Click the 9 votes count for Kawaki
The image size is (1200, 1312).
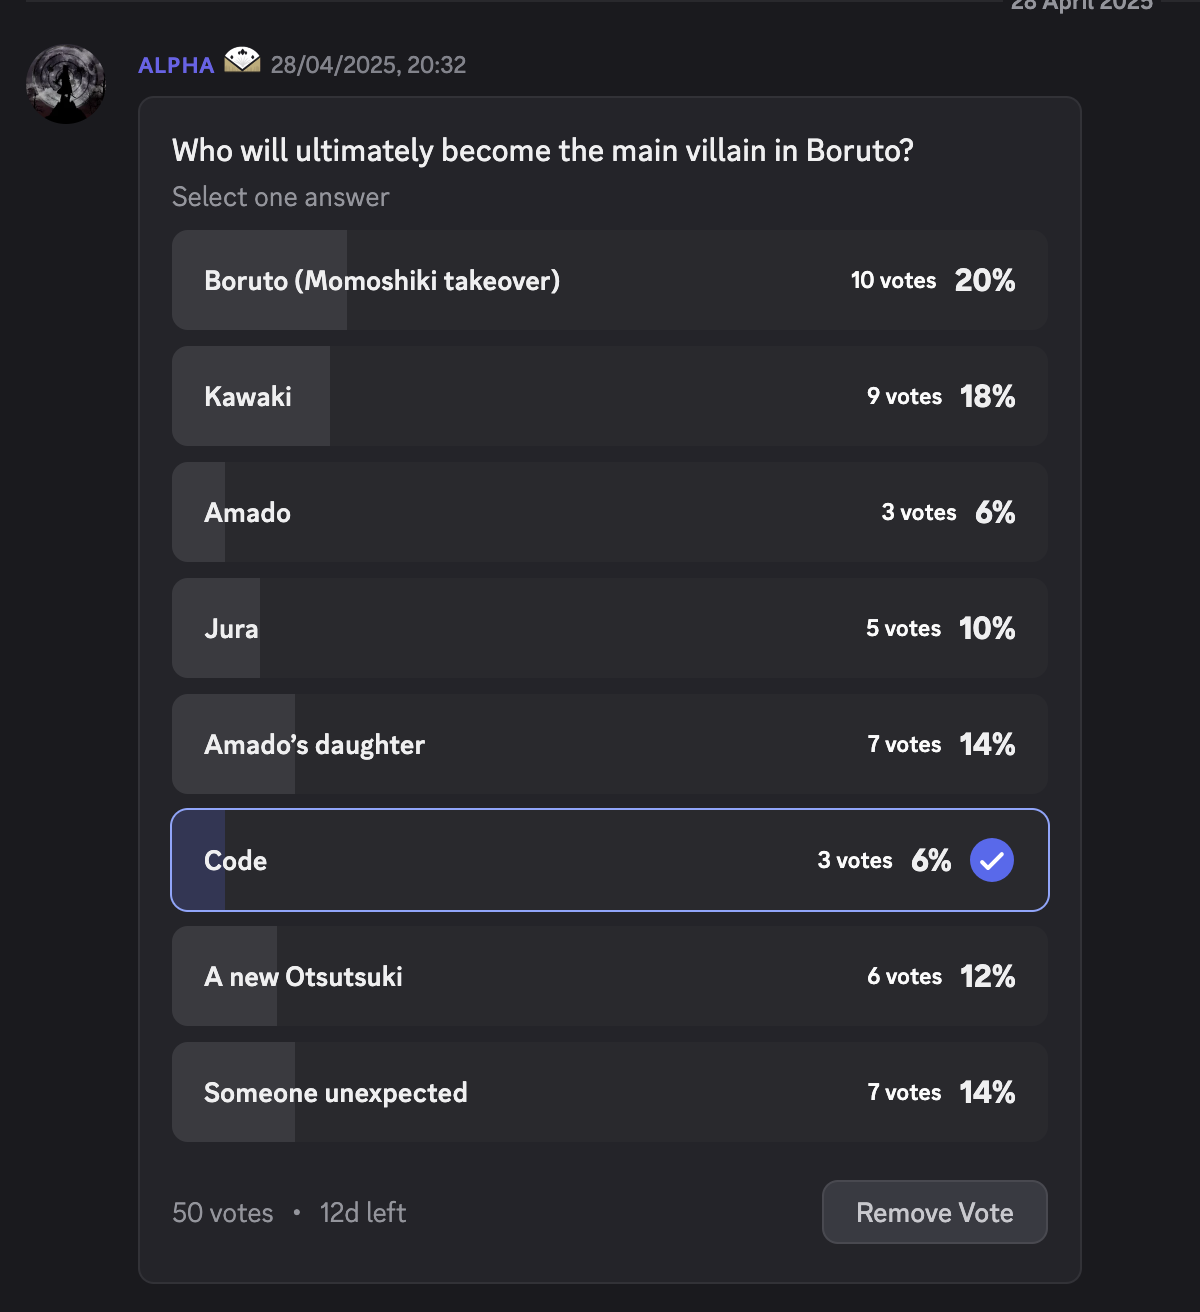[x=905, y=396]
